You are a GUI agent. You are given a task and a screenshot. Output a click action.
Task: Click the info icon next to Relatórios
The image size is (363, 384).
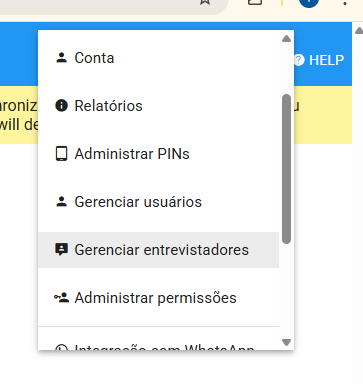(61, 106)
